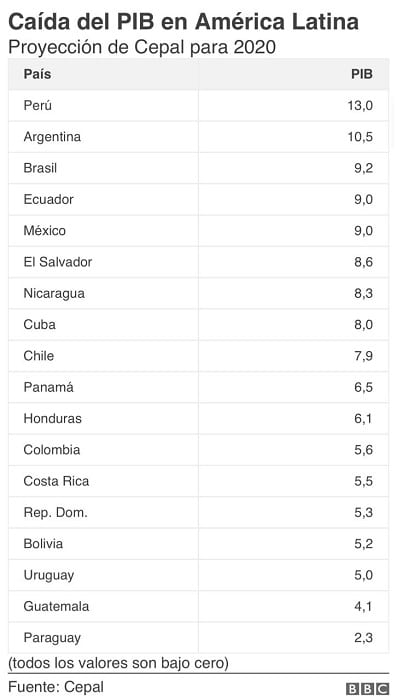Select the PIB column header
The height and width of the screenshot is (700, 397).
coord(362,74)
